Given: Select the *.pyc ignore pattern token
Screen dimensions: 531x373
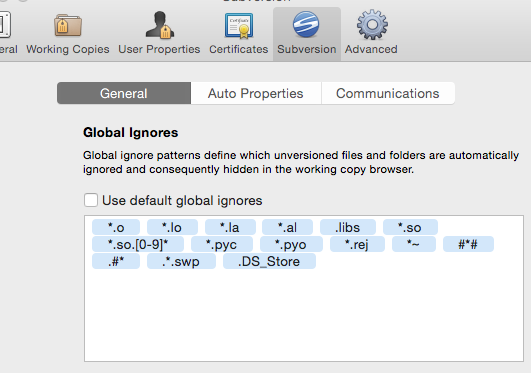Looking at the screenshot, I should click(222, 244).
